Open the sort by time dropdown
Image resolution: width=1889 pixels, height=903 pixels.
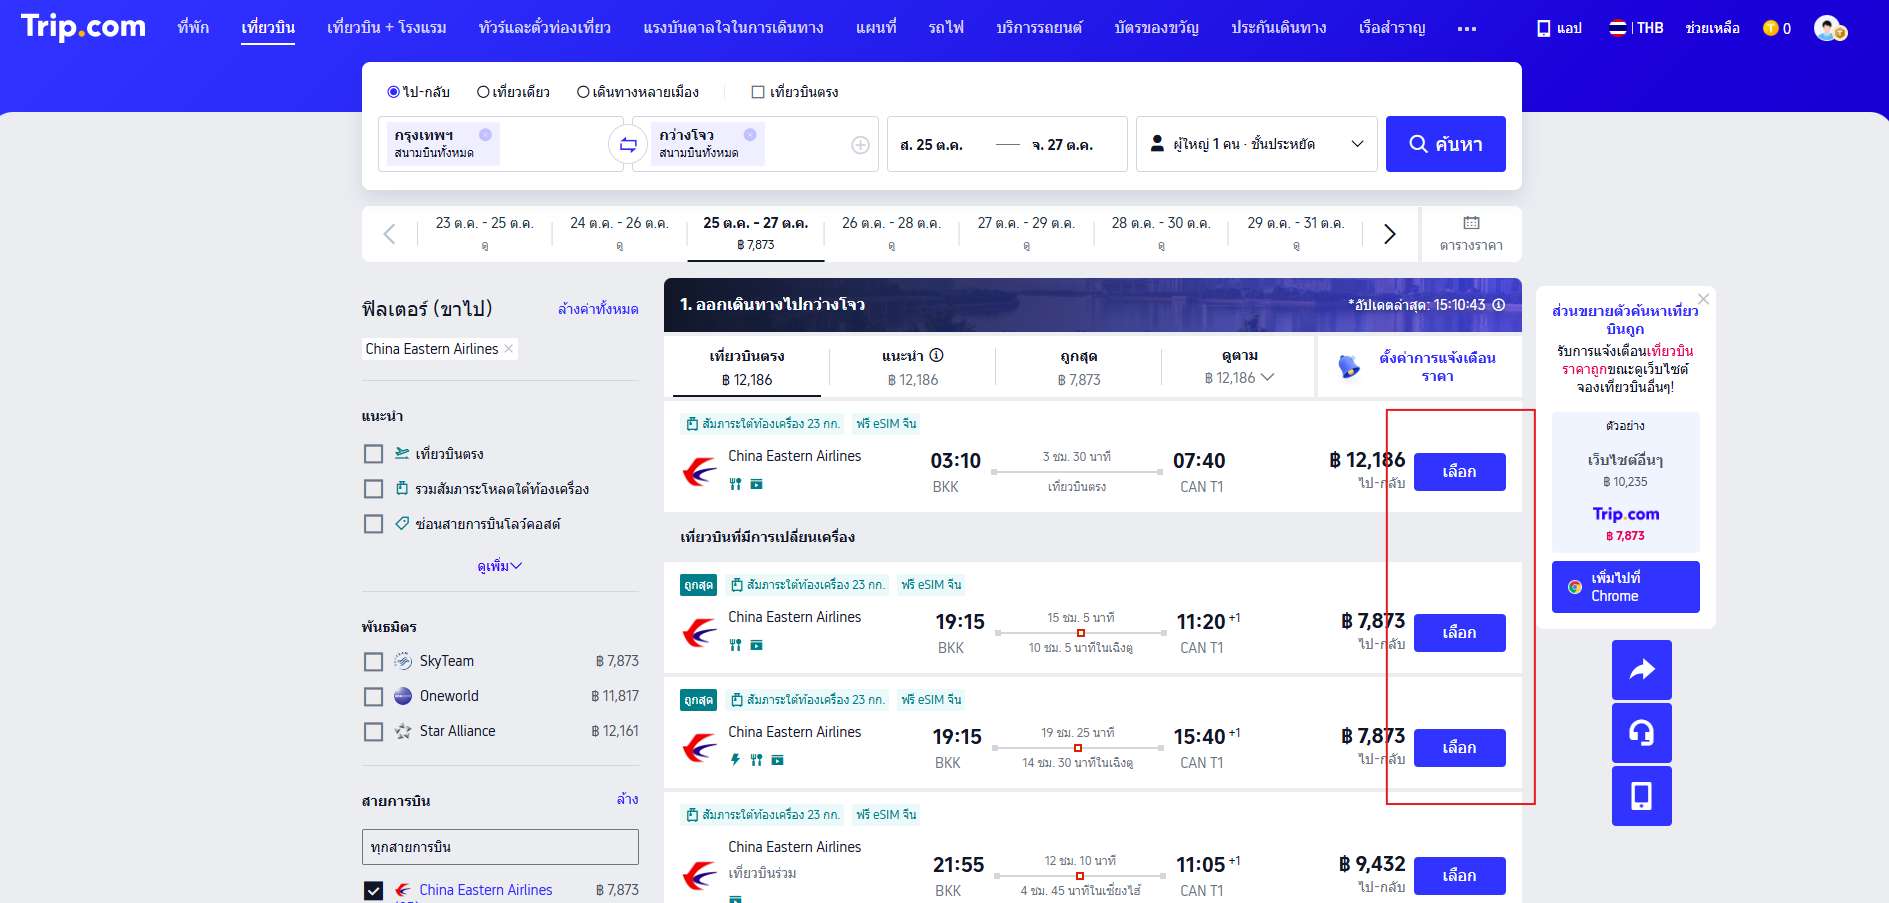tap(1239, 367)
